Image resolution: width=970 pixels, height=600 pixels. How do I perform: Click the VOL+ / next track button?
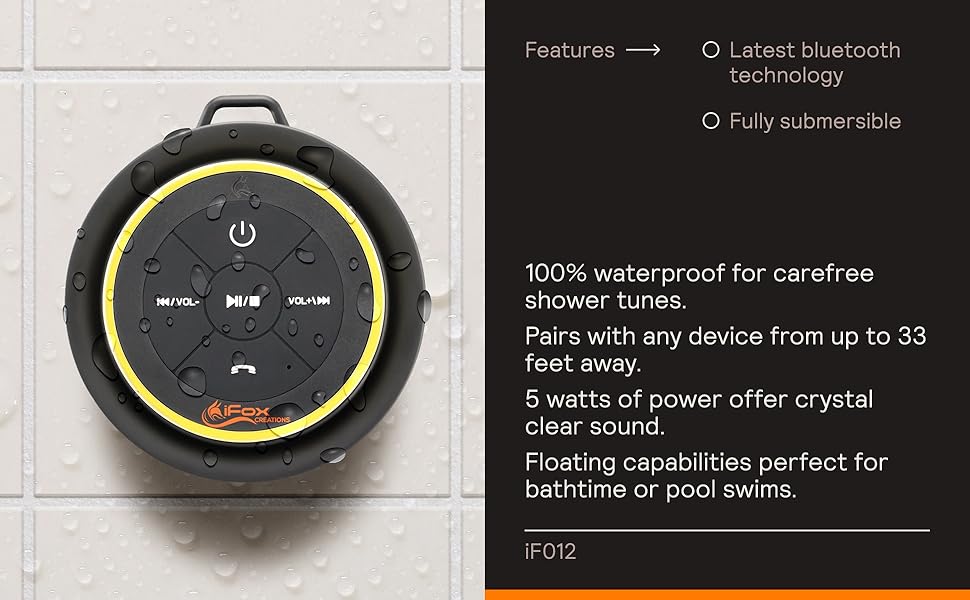pos(309,301)
